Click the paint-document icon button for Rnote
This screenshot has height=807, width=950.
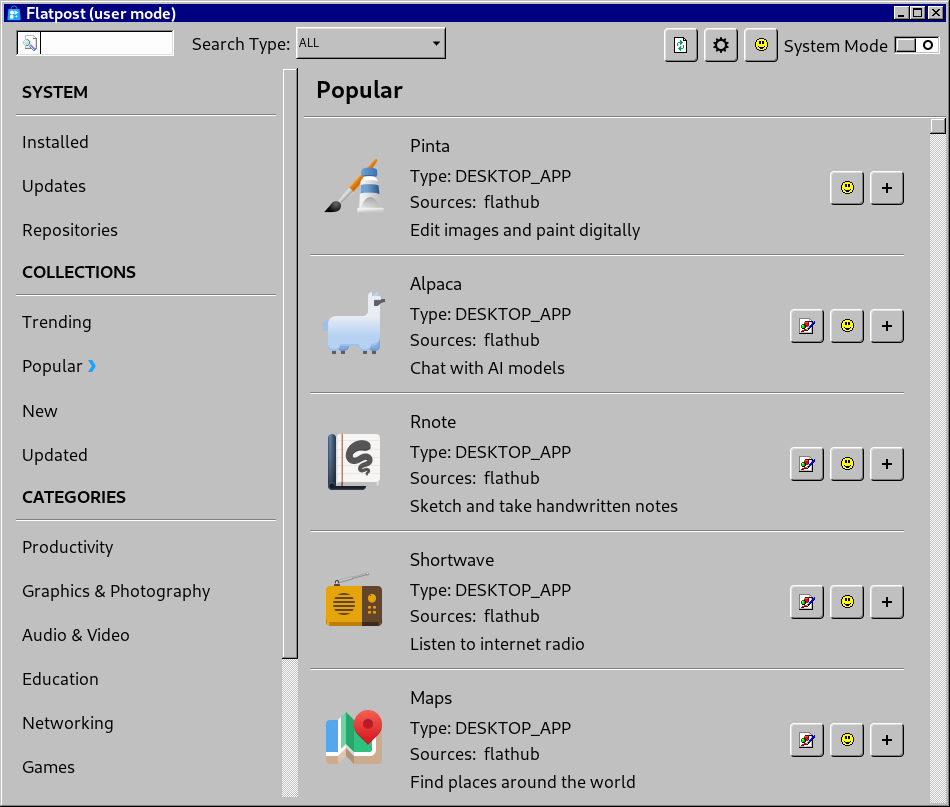pos(807,464)
